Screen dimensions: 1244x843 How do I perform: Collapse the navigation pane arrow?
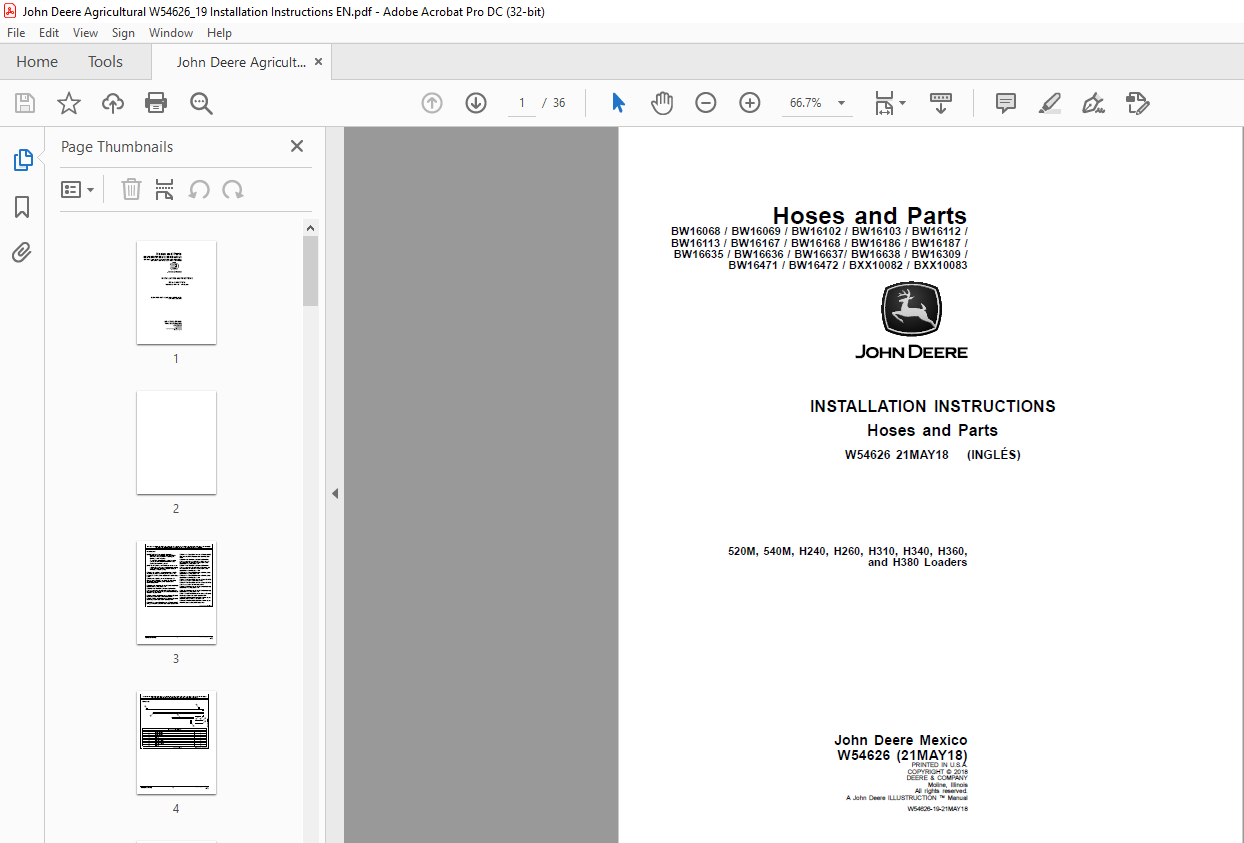click(335, 493)
